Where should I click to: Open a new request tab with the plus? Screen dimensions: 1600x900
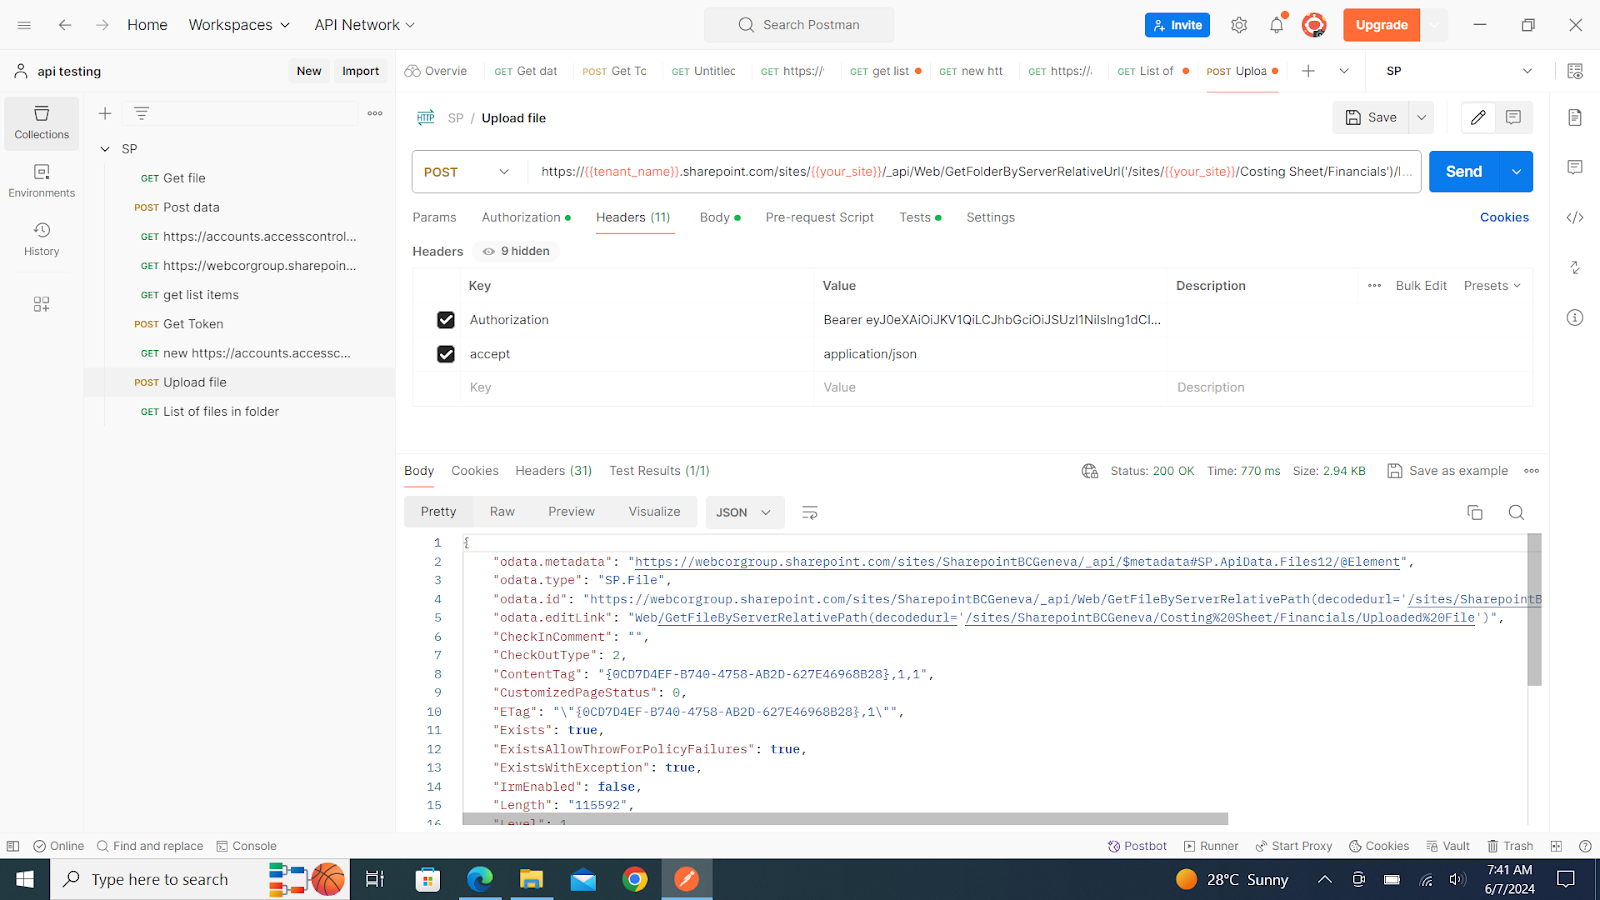(x=1308, y=71)
